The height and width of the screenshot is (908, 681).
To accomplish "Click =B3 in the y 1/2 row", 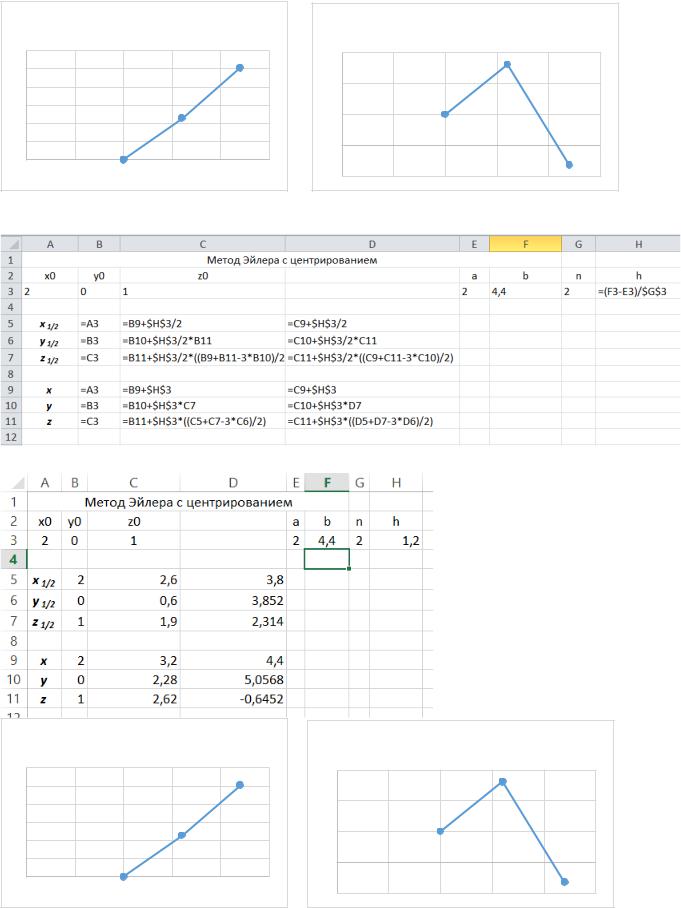I will [99, 340].
